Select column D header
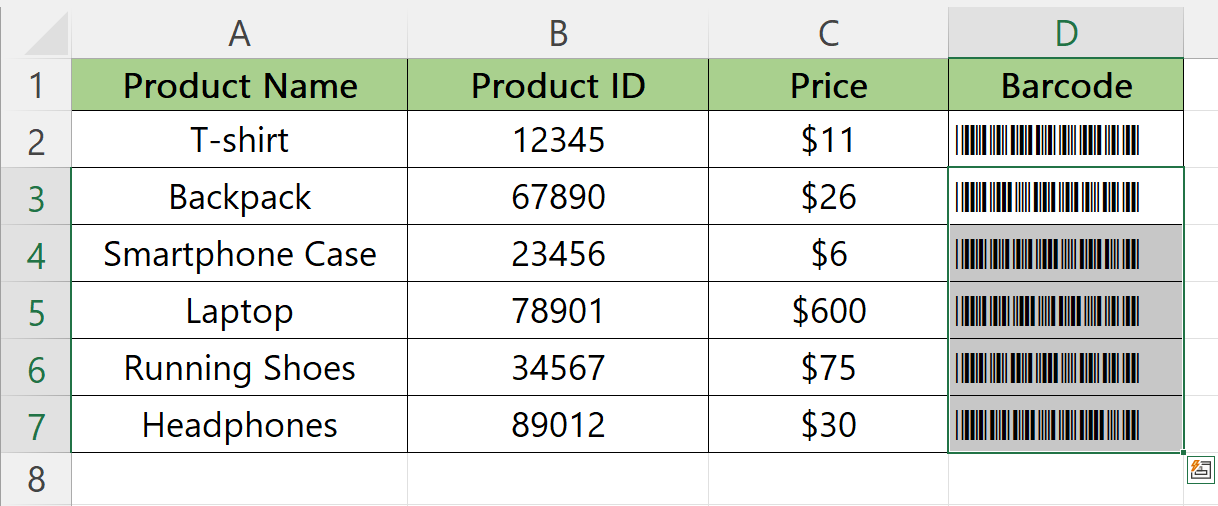Image resolution: width=1218 pixels, height=506 pixels. pyautogui.click(x=1066, y=34)
